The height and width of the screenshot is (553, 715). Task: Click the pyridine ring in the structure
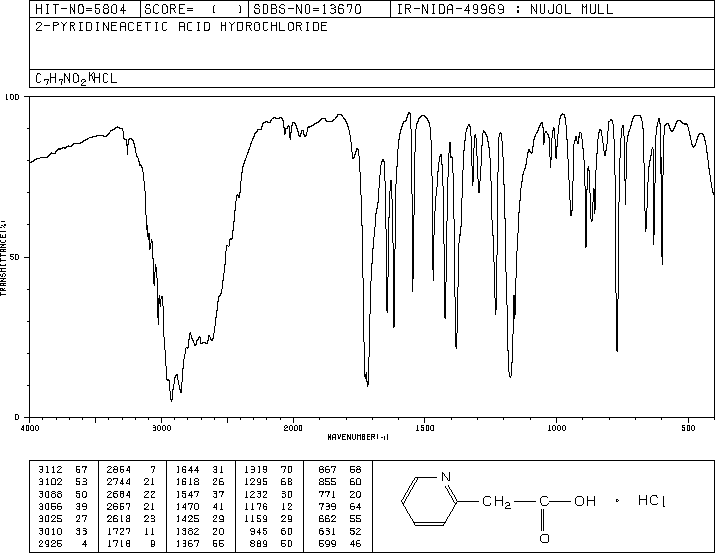(x=429, y=501)
